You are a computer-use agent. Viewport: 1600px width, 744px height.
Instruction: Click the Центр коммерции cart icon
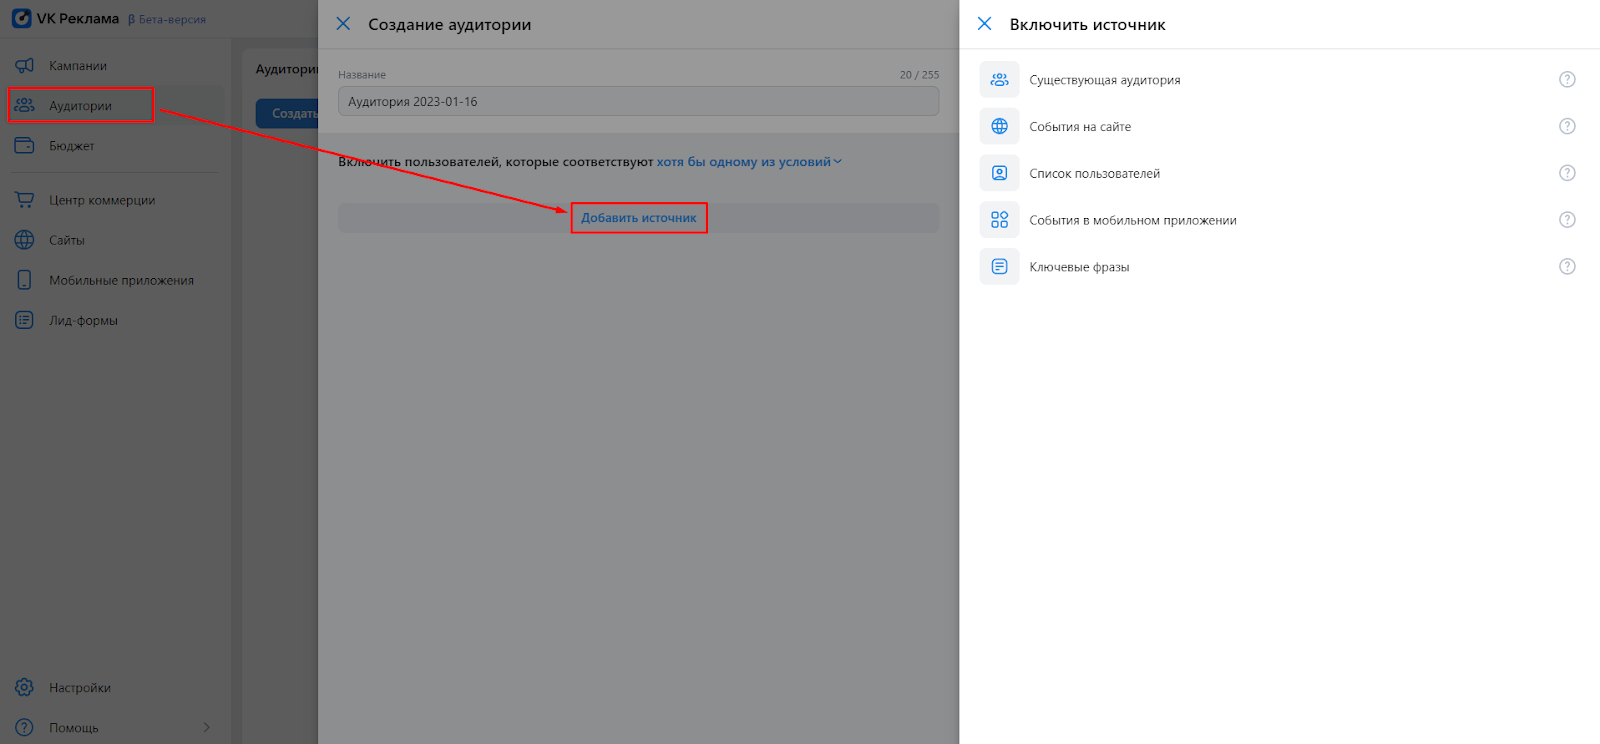25,200
